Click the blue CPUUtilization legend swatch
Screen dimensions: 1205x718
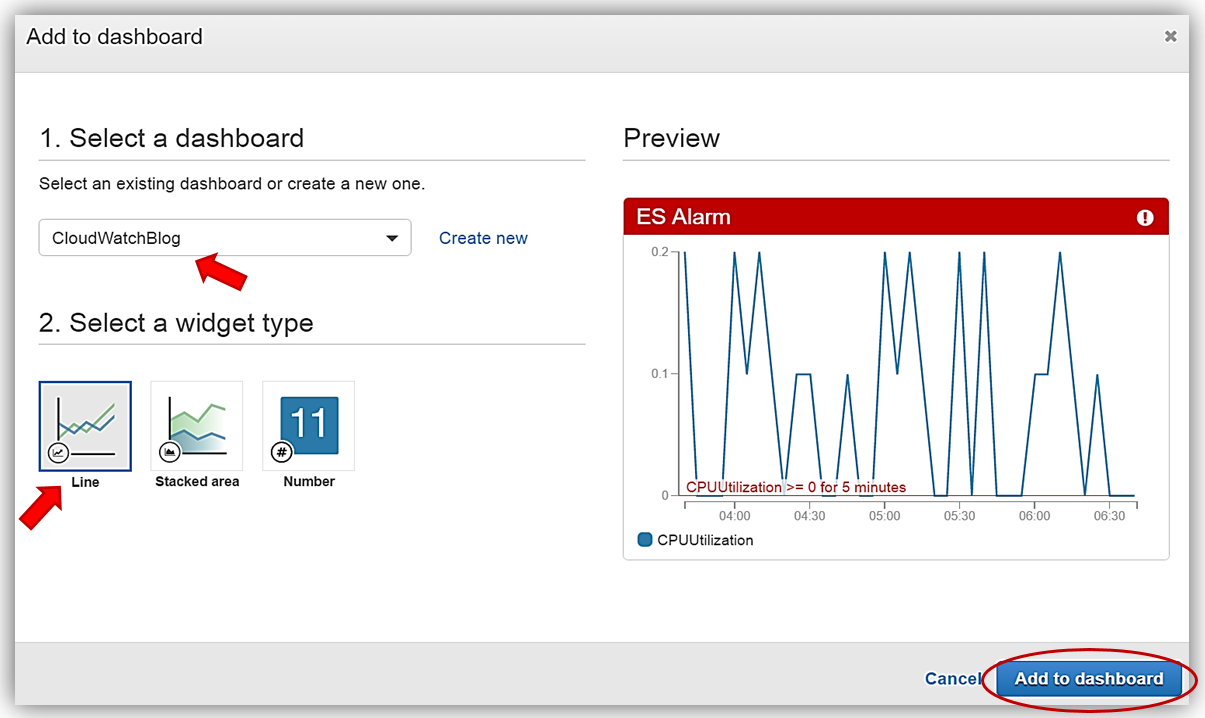click(x=645, y=540)
